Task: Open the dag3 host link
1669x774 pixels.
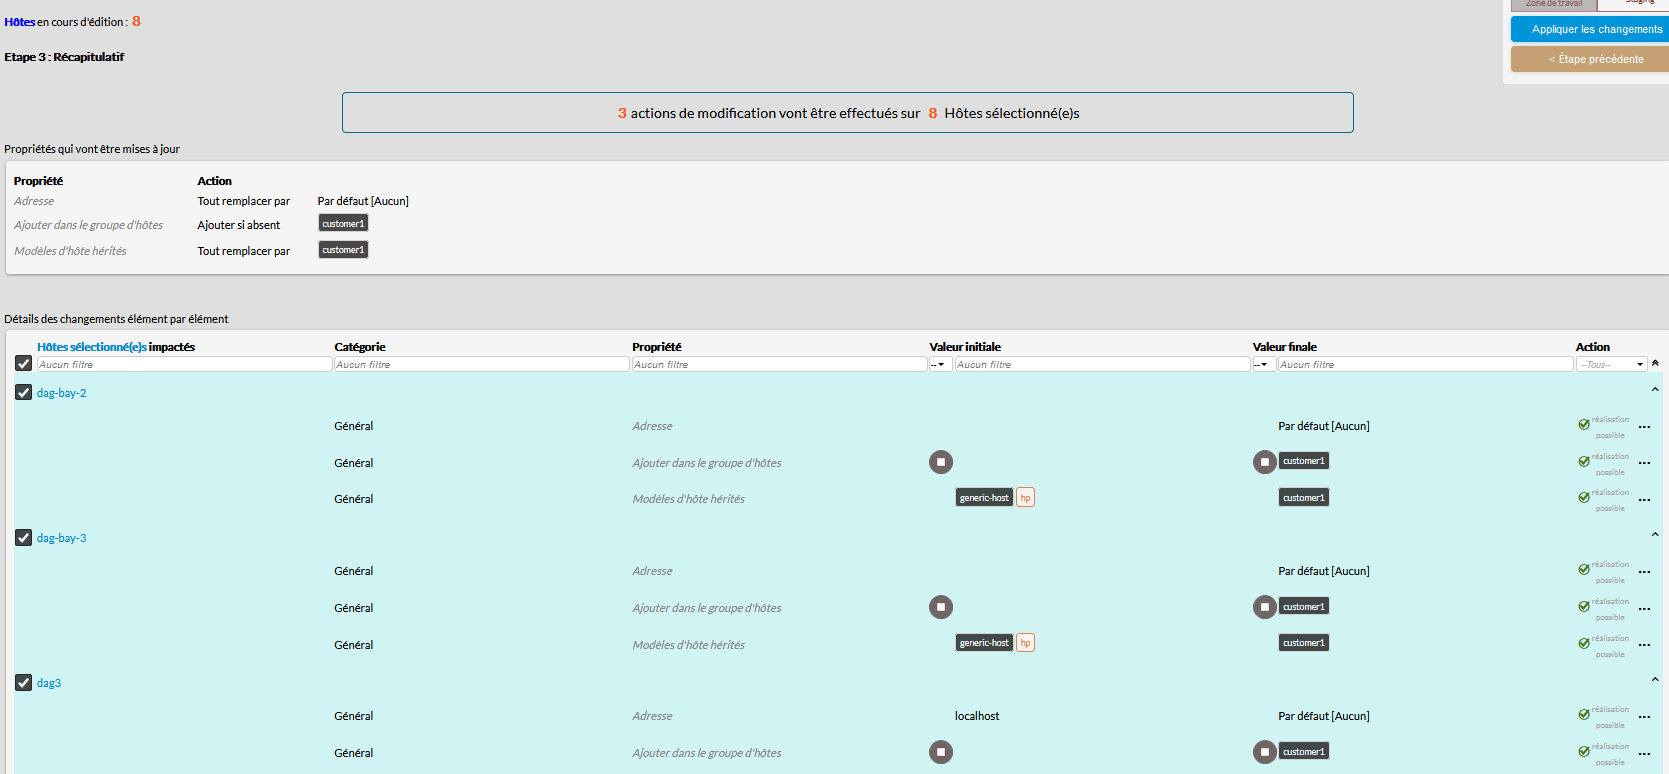Action: coord(49,683)
